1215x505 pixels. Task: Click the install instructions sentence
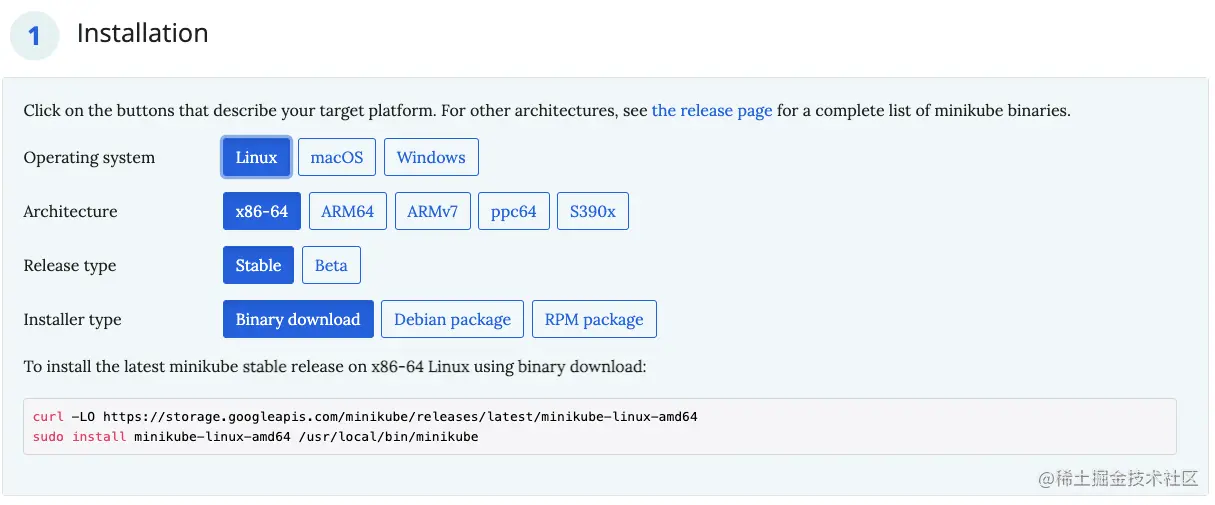pyautogui.click(x=335, y=367)
